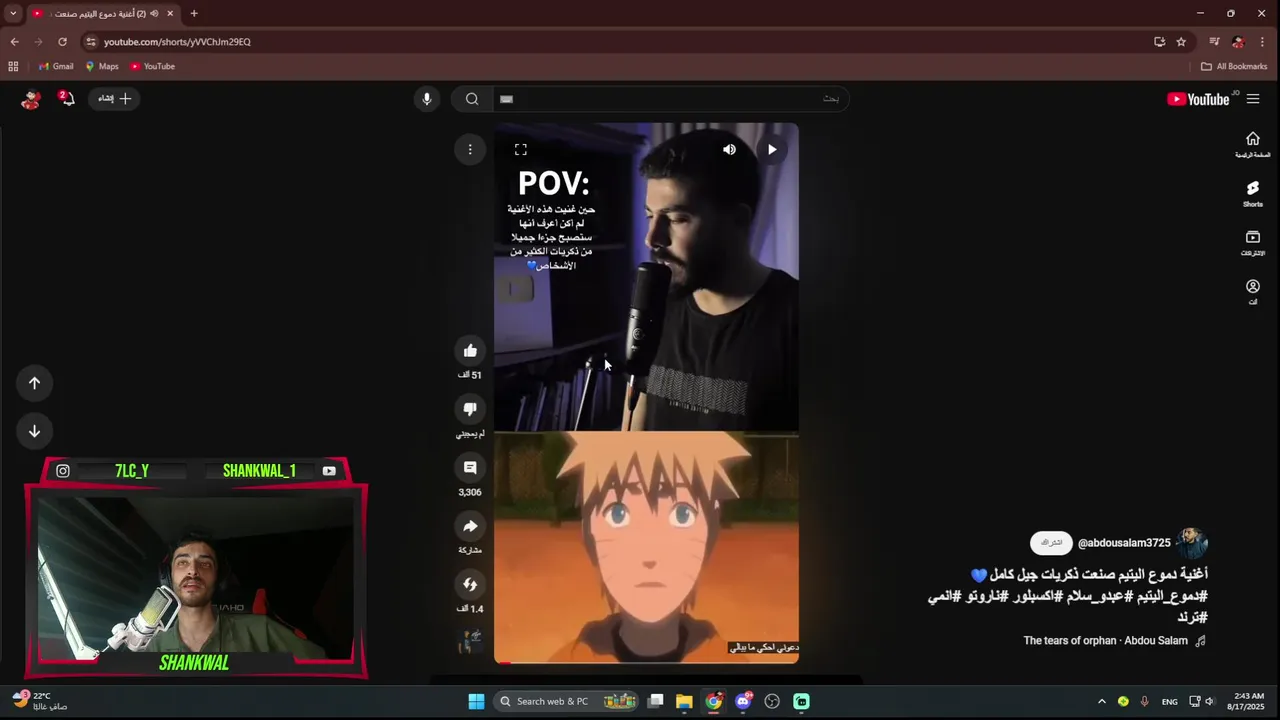Switch the ENG input language
The height and width of the screenshot is (720, 1280).
point(1169,701)
